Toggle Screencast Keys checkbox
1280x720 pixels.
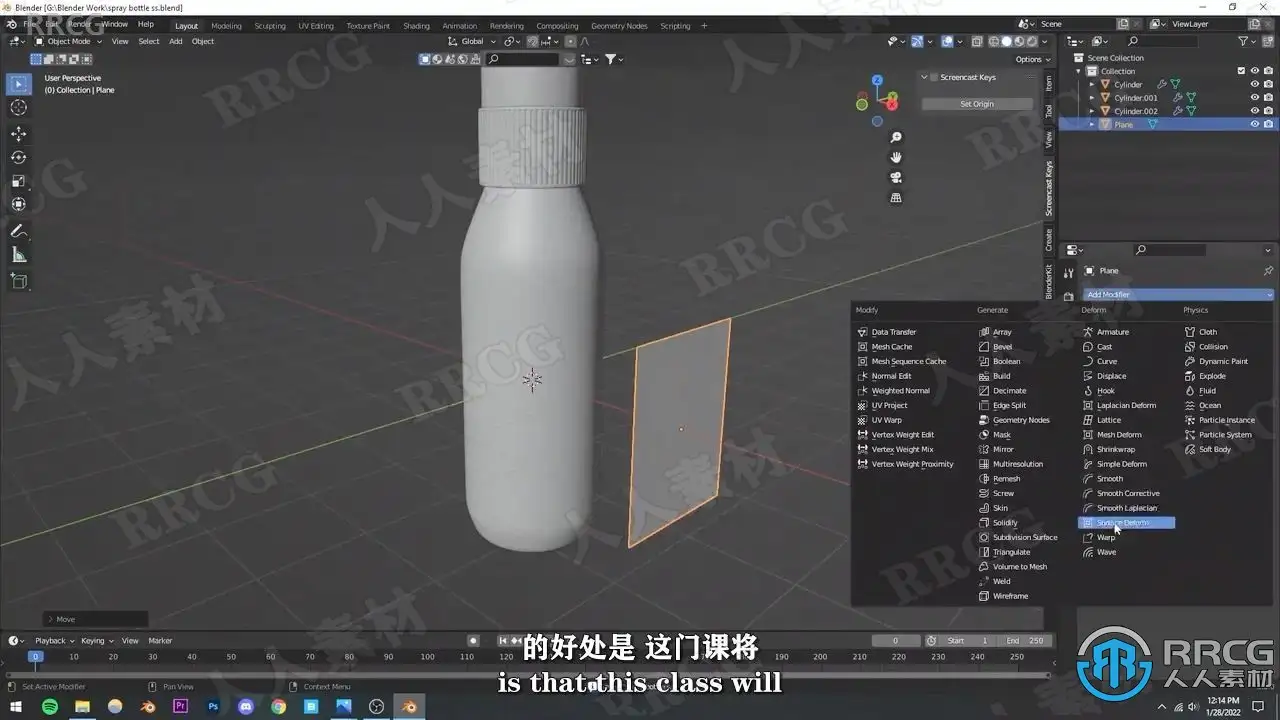[934, 77]
